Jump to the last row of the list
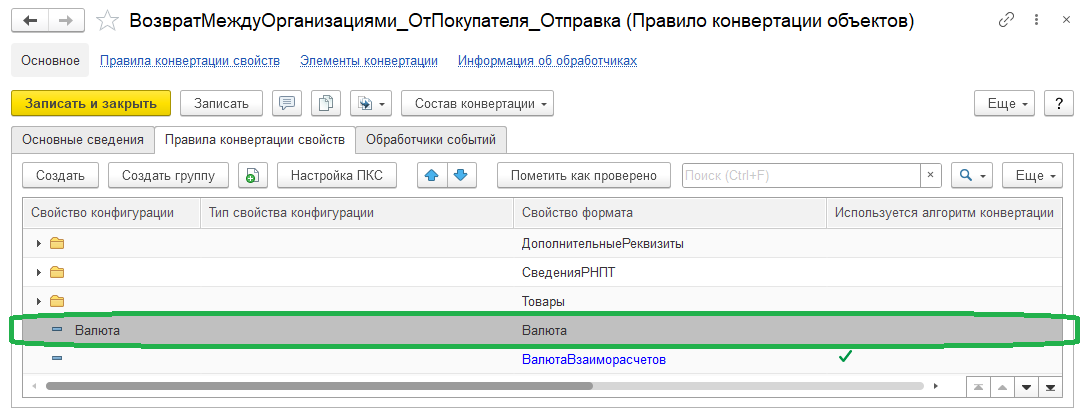The width and height of the screenshot is (1083, 418). tap(1051, 387)
